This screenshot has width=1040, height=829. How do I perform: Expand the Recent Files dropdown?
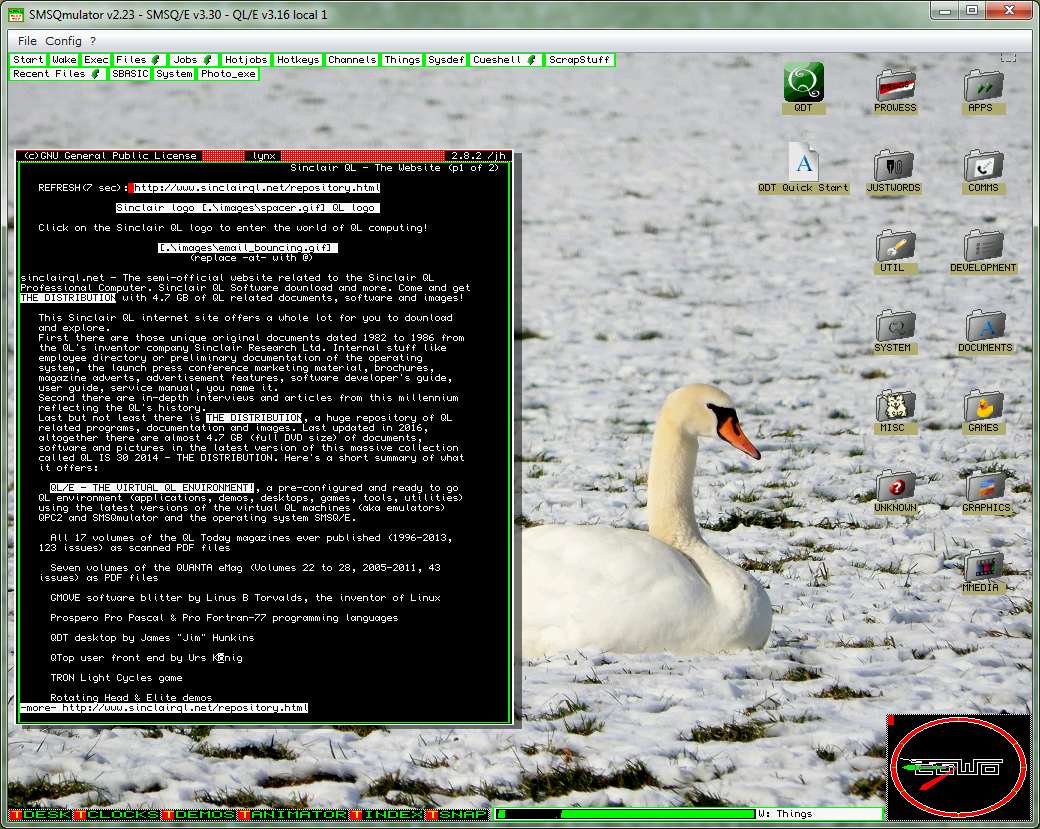pyautogui.click(x=58, y=74)
